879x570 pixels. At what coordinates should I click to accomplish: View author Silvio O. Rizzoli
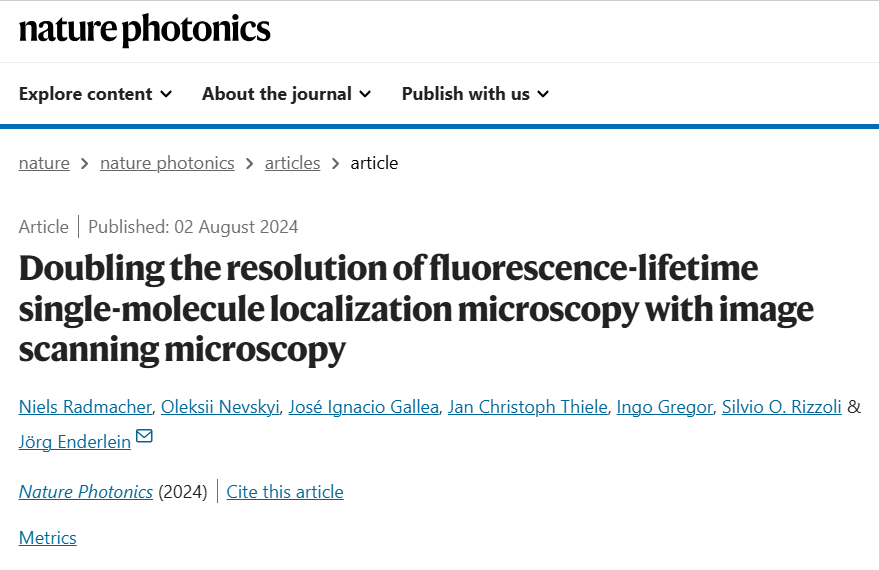781,407
